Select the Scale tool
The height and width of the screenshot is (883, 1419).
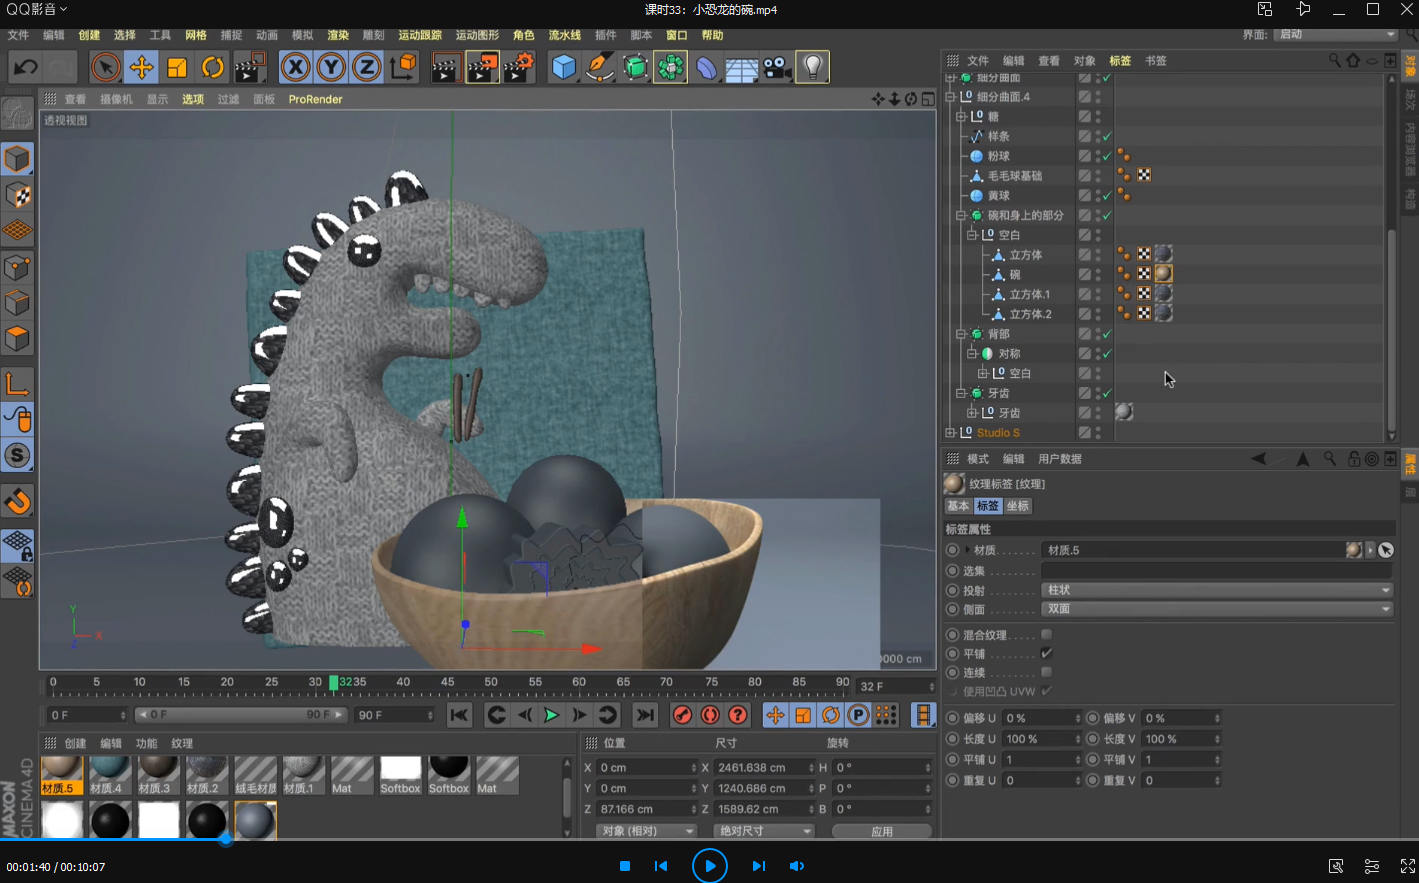click(x=177, y=68)
